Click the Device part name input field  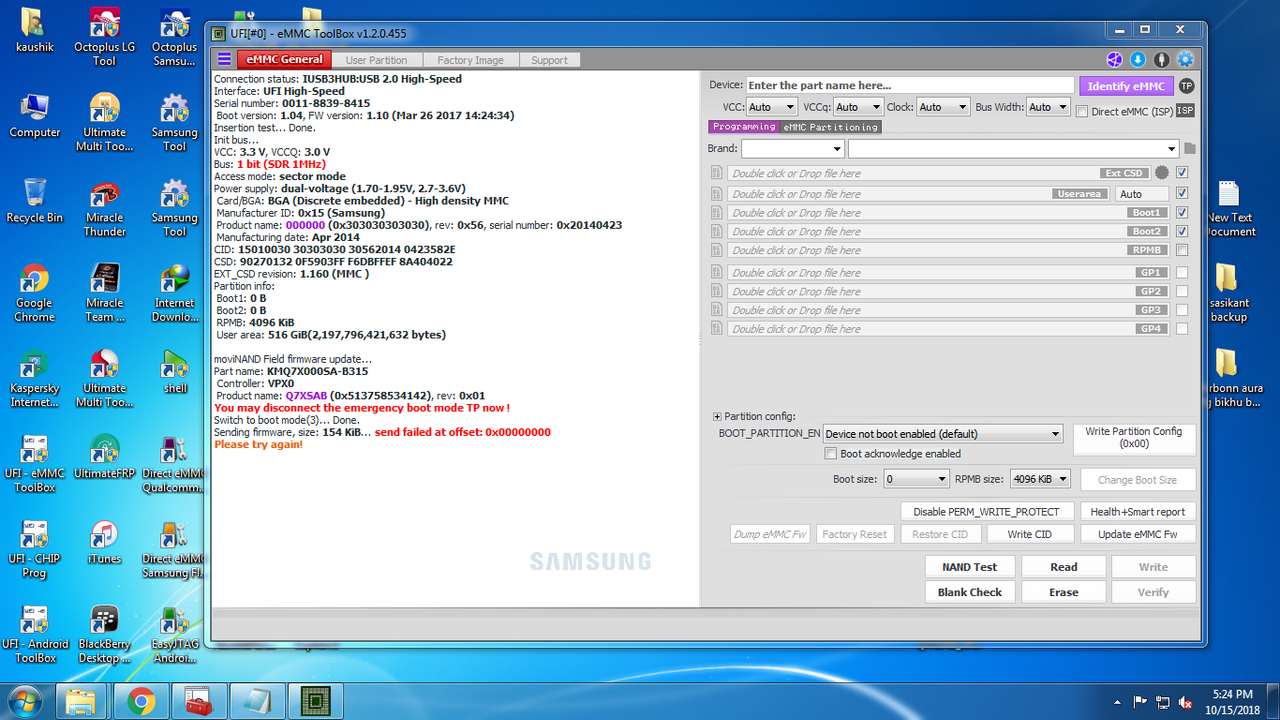click(x=909, y=86)
